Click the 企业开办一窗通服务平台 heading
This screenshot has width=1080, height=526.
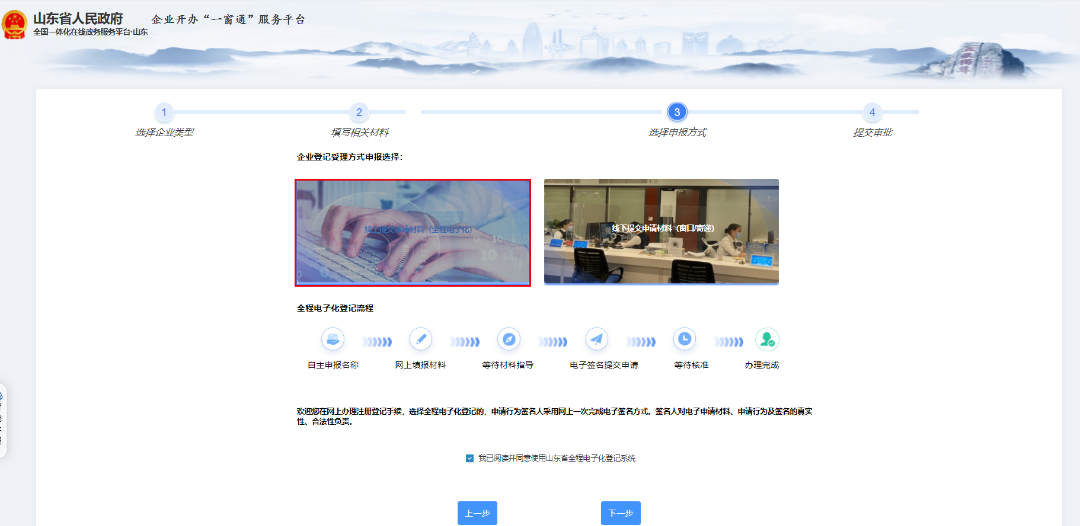click(x=228, y=20)
